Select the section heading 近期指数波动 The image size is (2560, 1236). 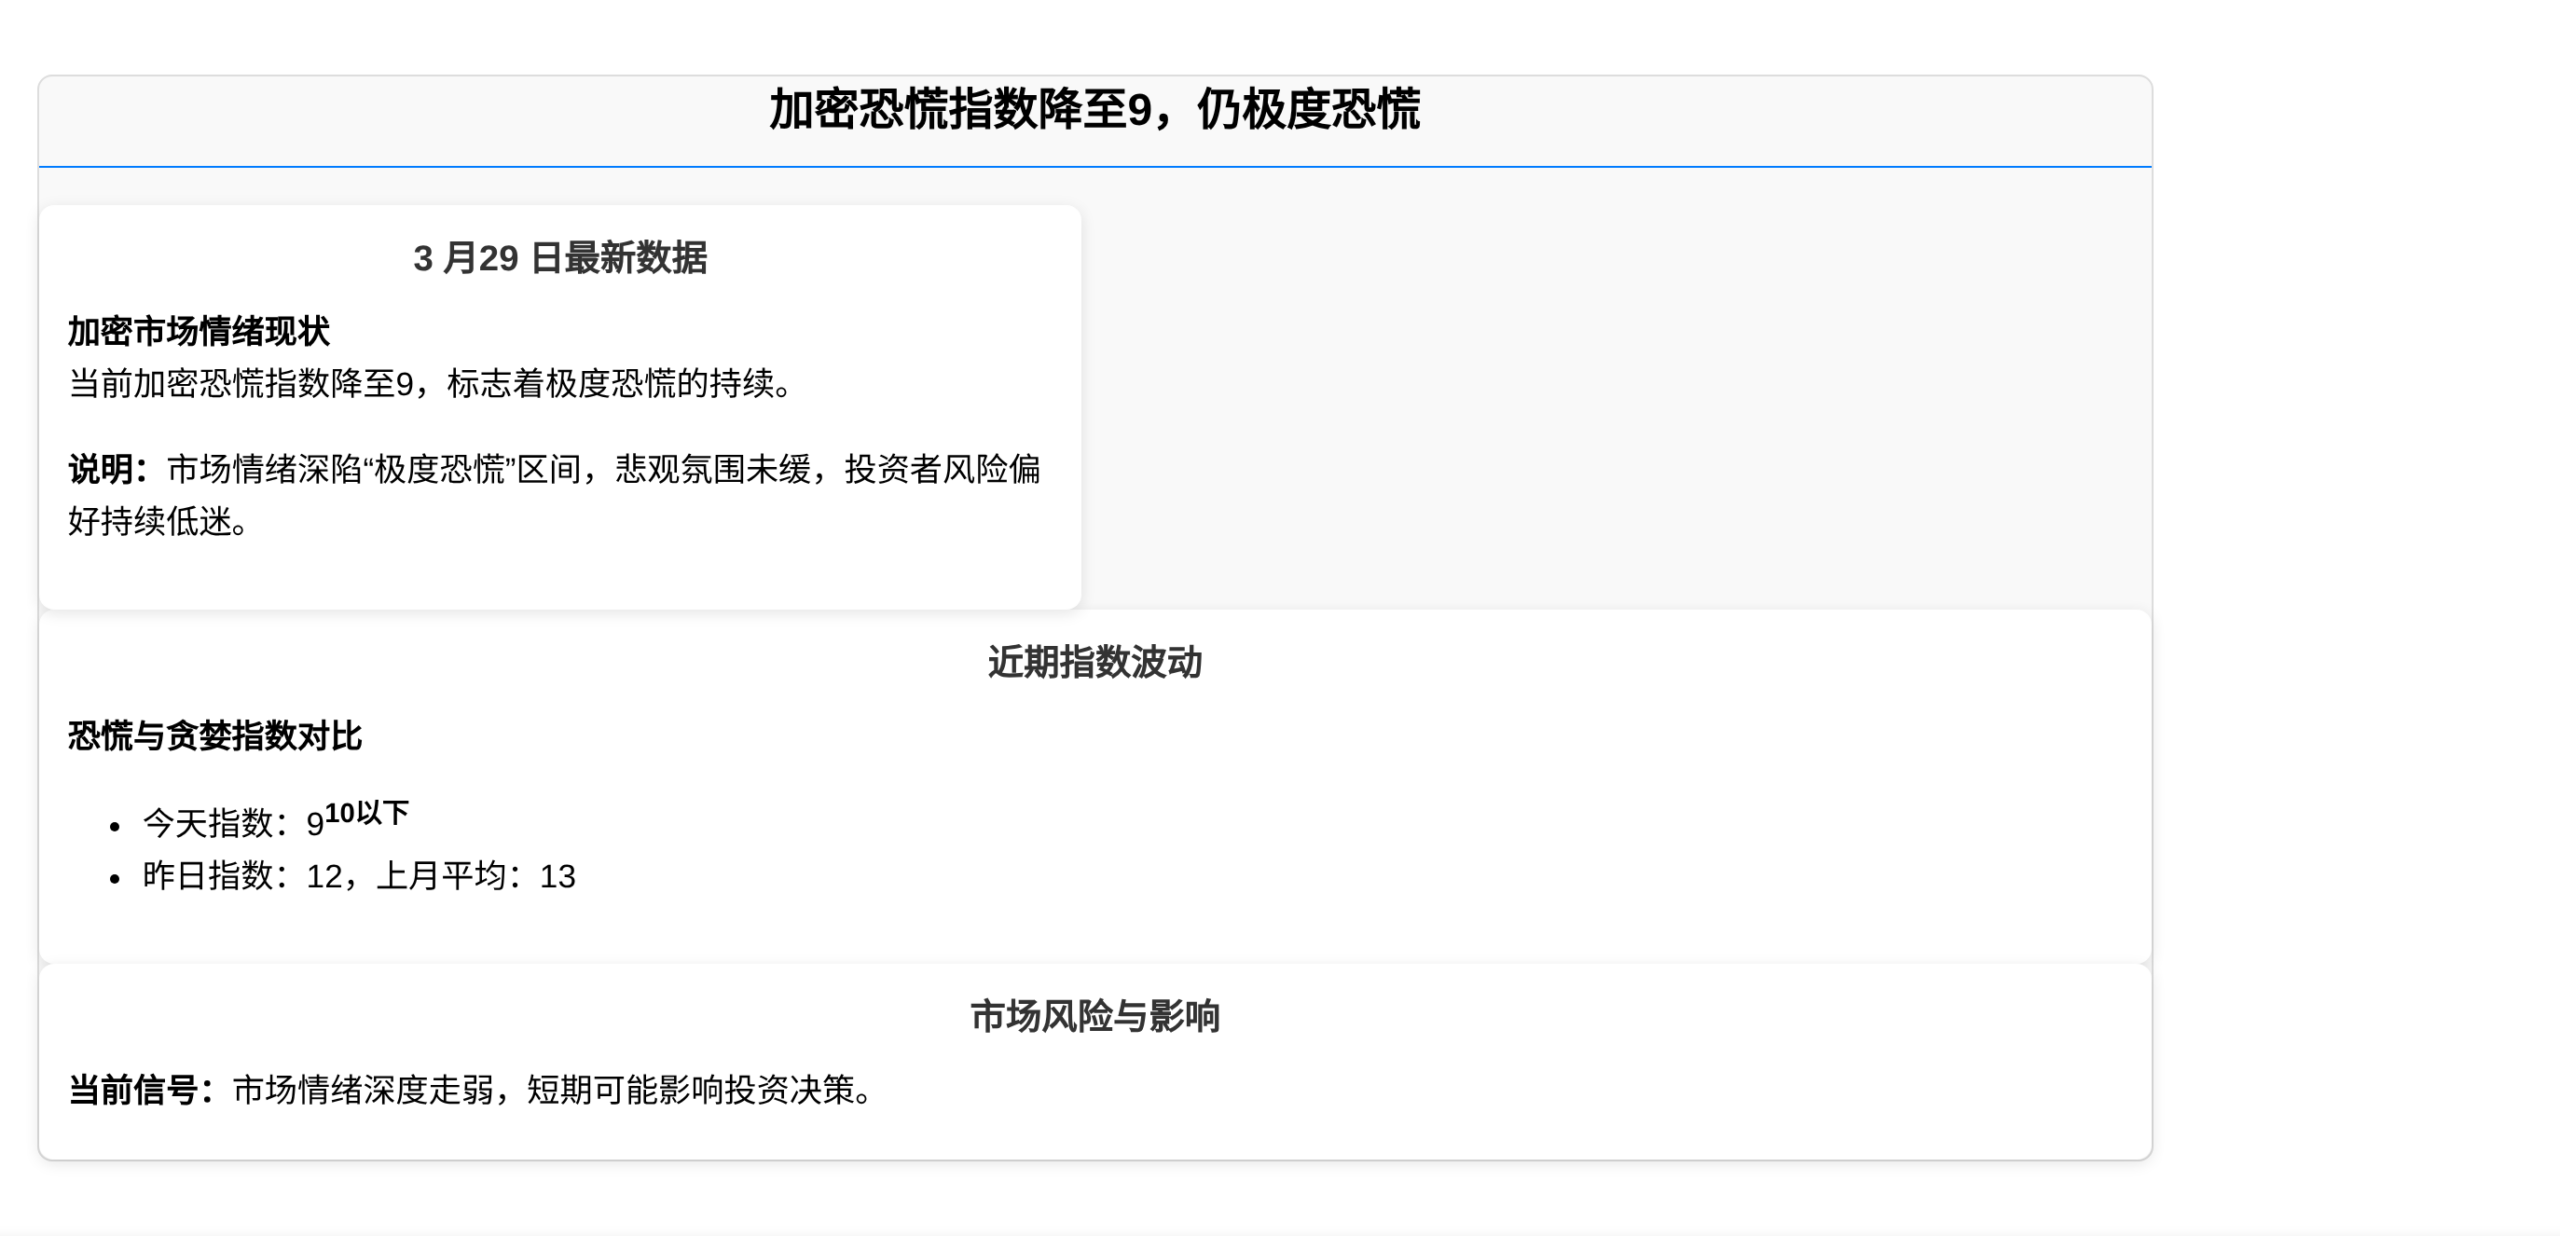pos(1094,662)
